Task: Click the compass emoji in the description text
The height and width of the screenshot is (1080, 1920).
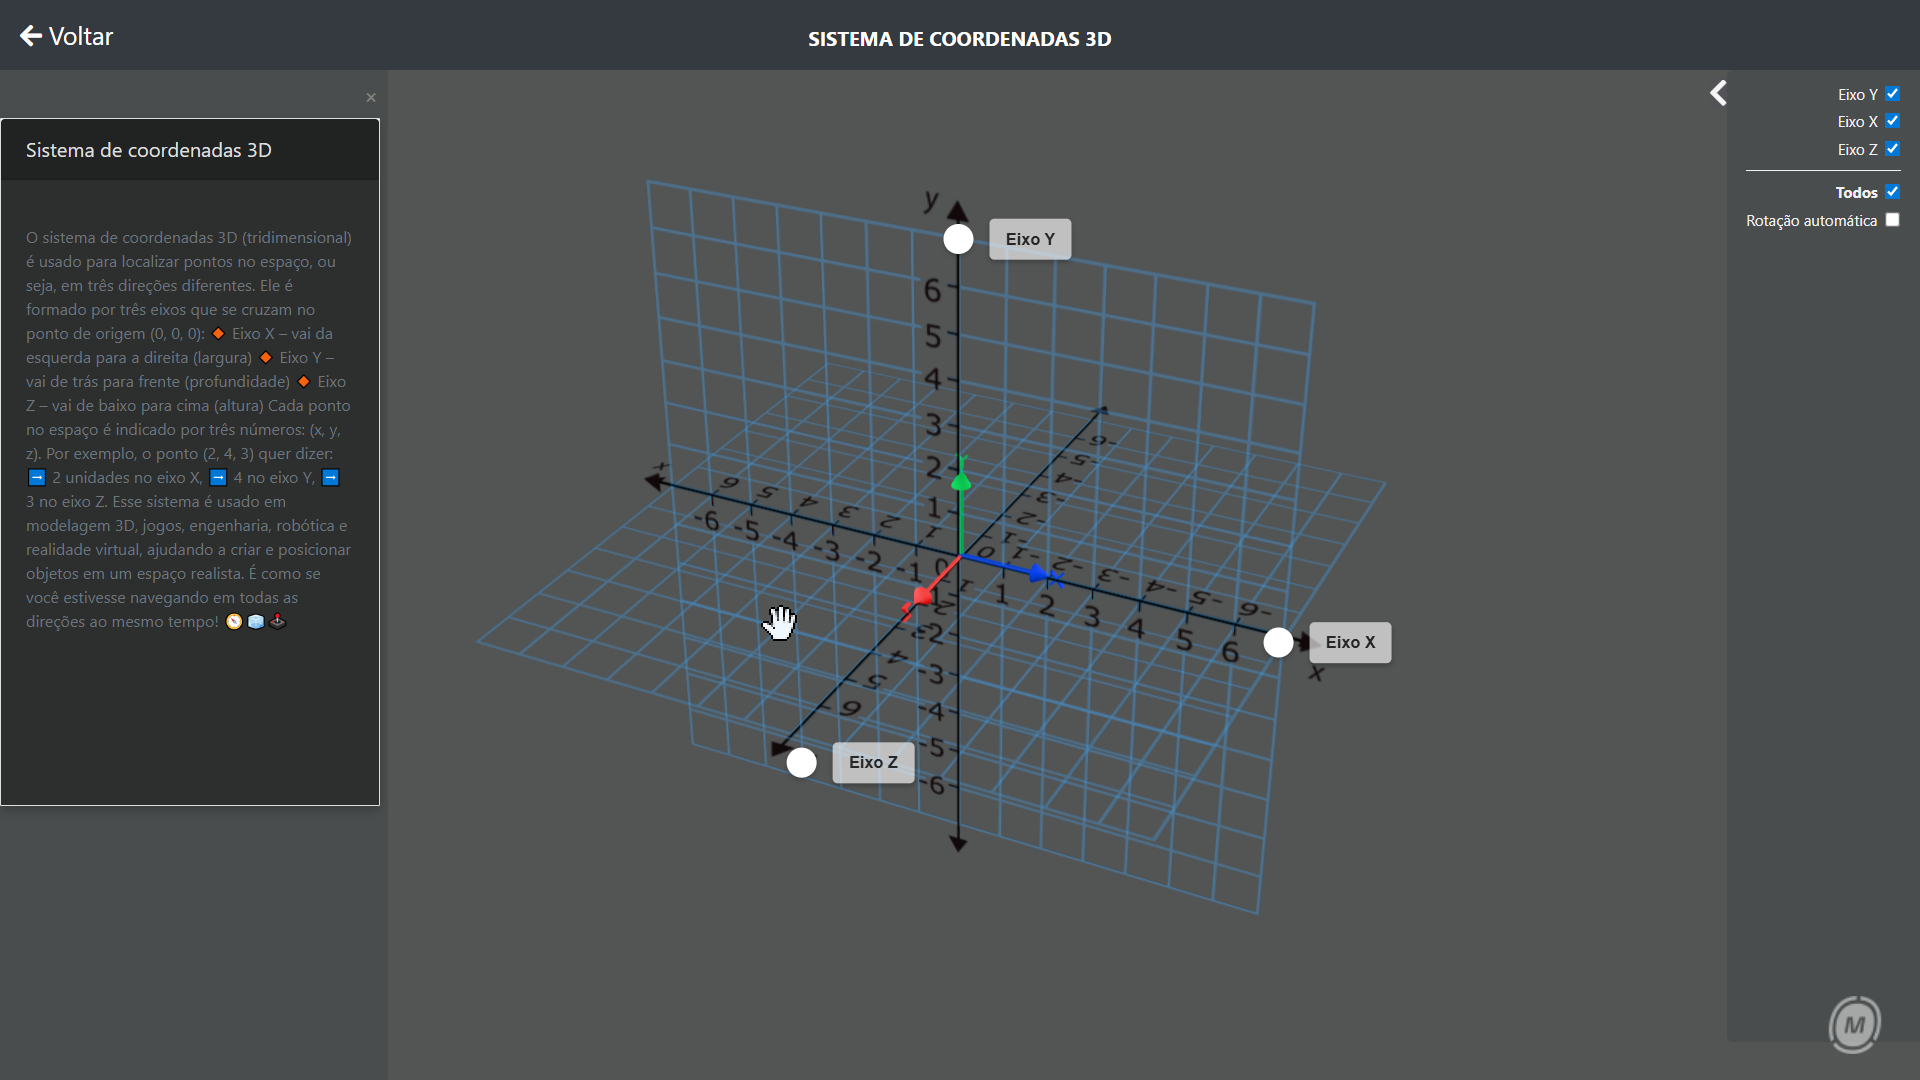Action: coord(234,621)
